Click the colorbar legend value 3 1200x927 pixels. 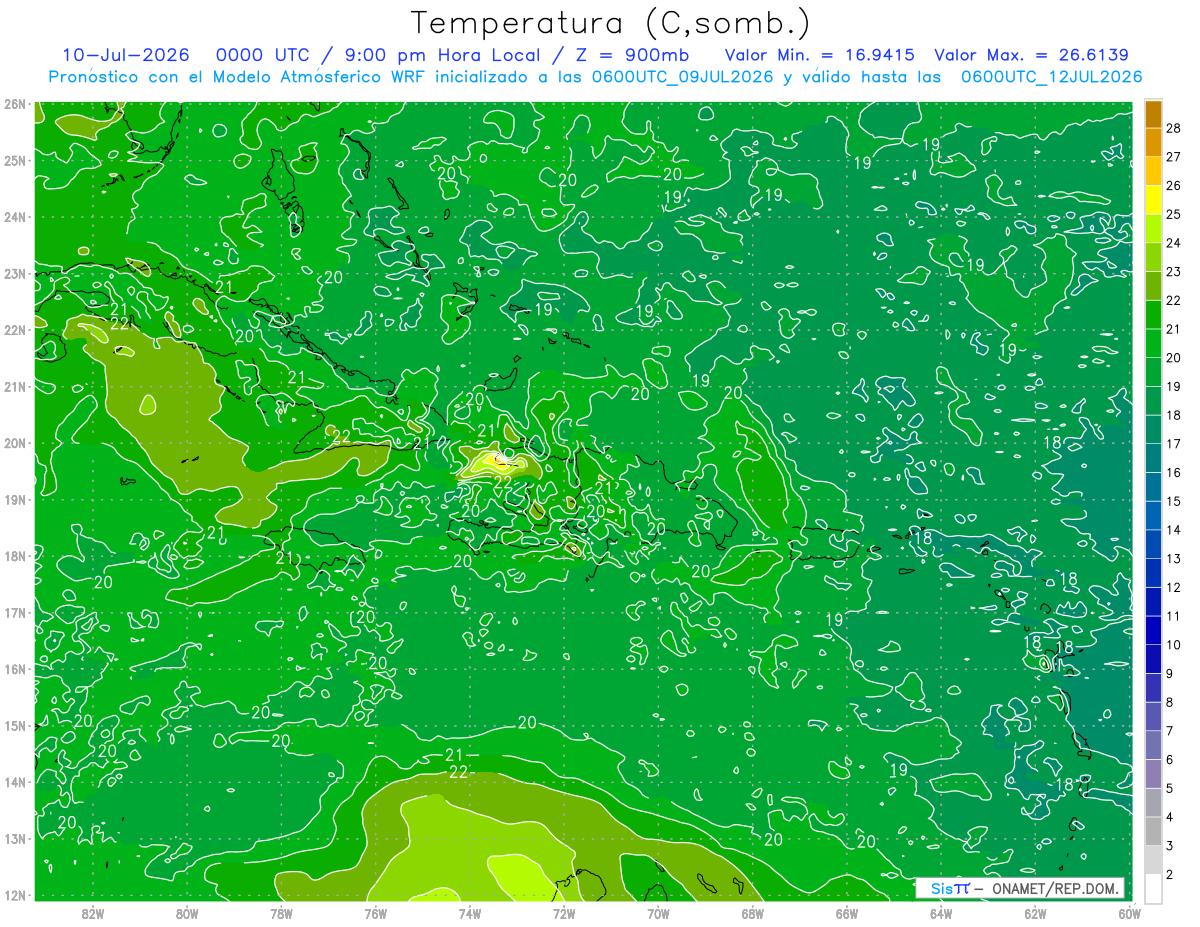1170,846
